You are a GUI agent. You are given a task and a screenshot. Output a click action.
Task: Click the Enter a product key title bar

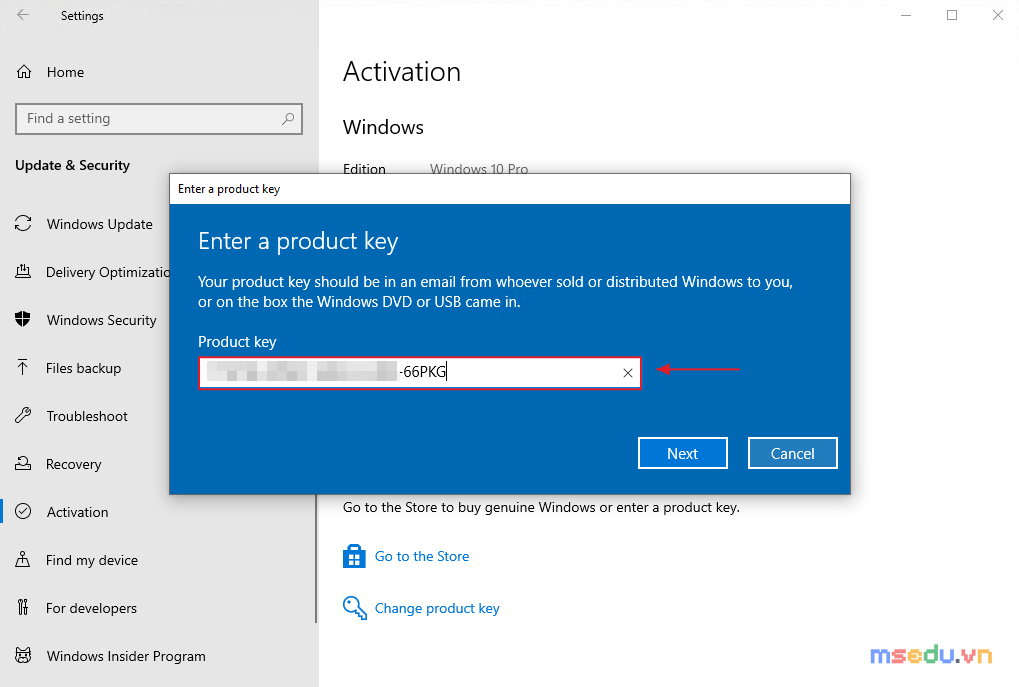click(x=510, y=188)
